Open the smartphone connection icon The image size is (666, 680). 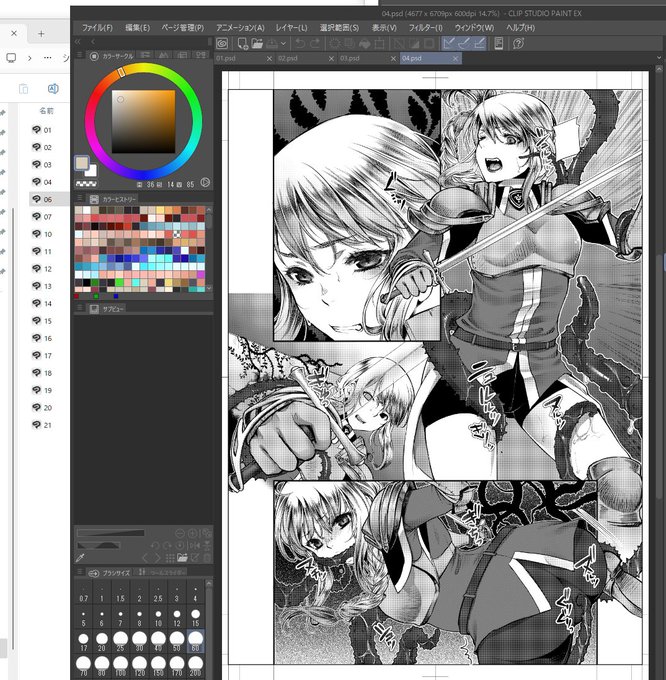click(x=499, y=43)
